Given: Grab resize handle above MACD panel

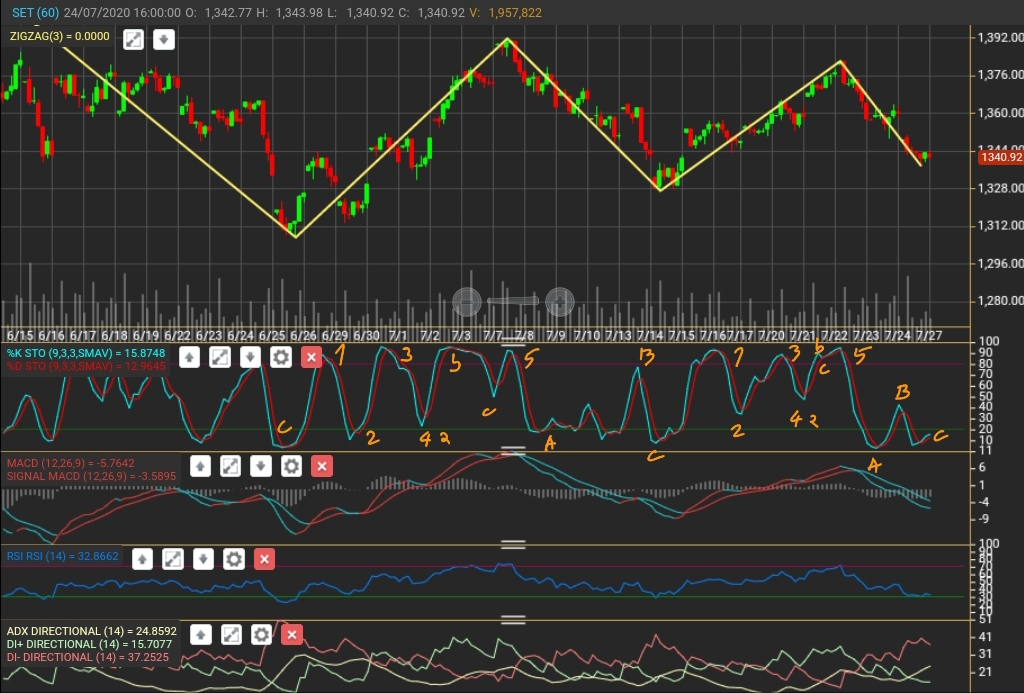Looking at the screenshot, I should [x=513, y=451].
